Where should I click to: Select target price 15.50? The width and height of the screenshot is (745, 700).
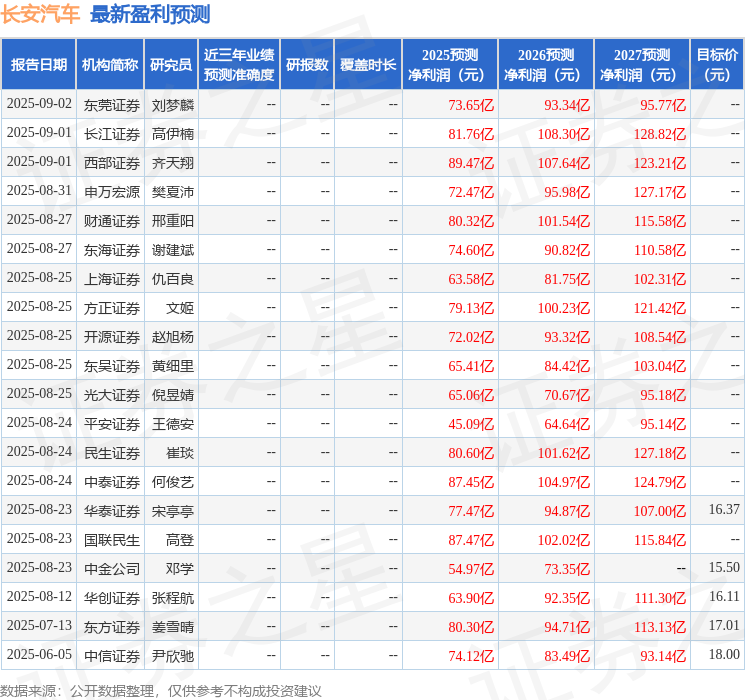pyautogui.click(x=724, y=567)
